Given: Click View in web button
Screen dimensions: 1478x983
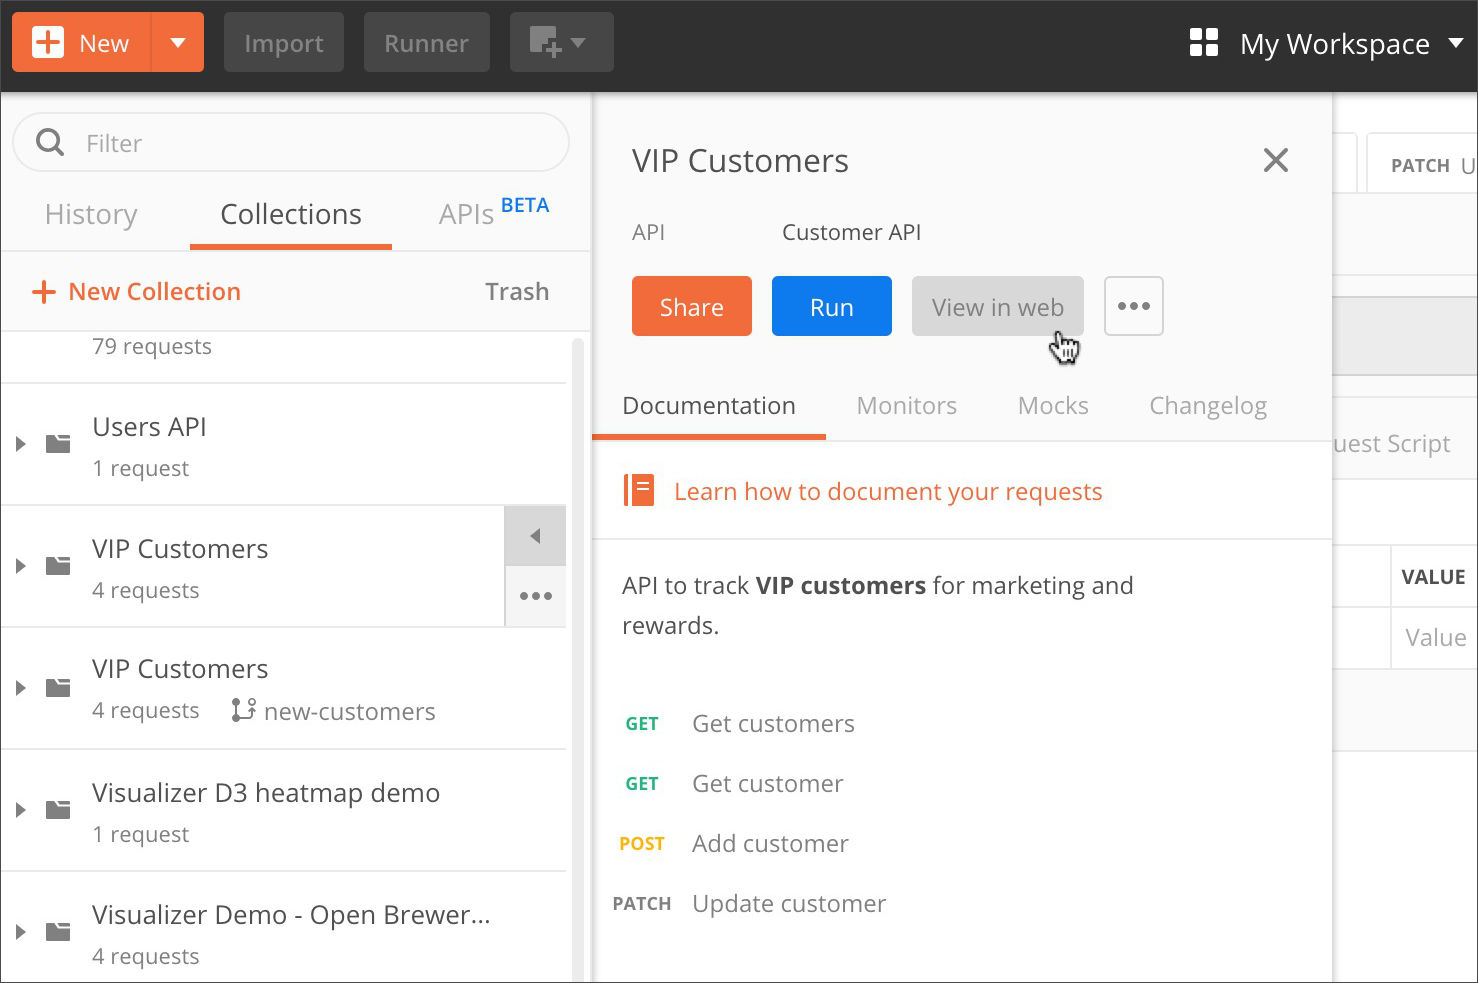Looking at the screenshot, I should [x=998, y=306].
